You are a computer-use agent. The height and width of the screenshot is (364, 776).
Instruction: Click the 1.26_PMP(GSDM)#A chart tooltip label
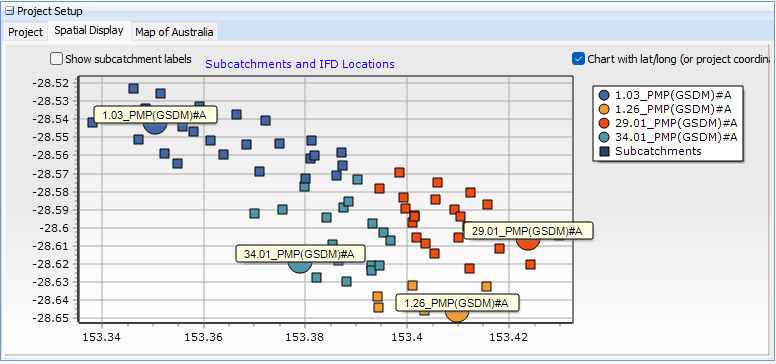[457, 303]
